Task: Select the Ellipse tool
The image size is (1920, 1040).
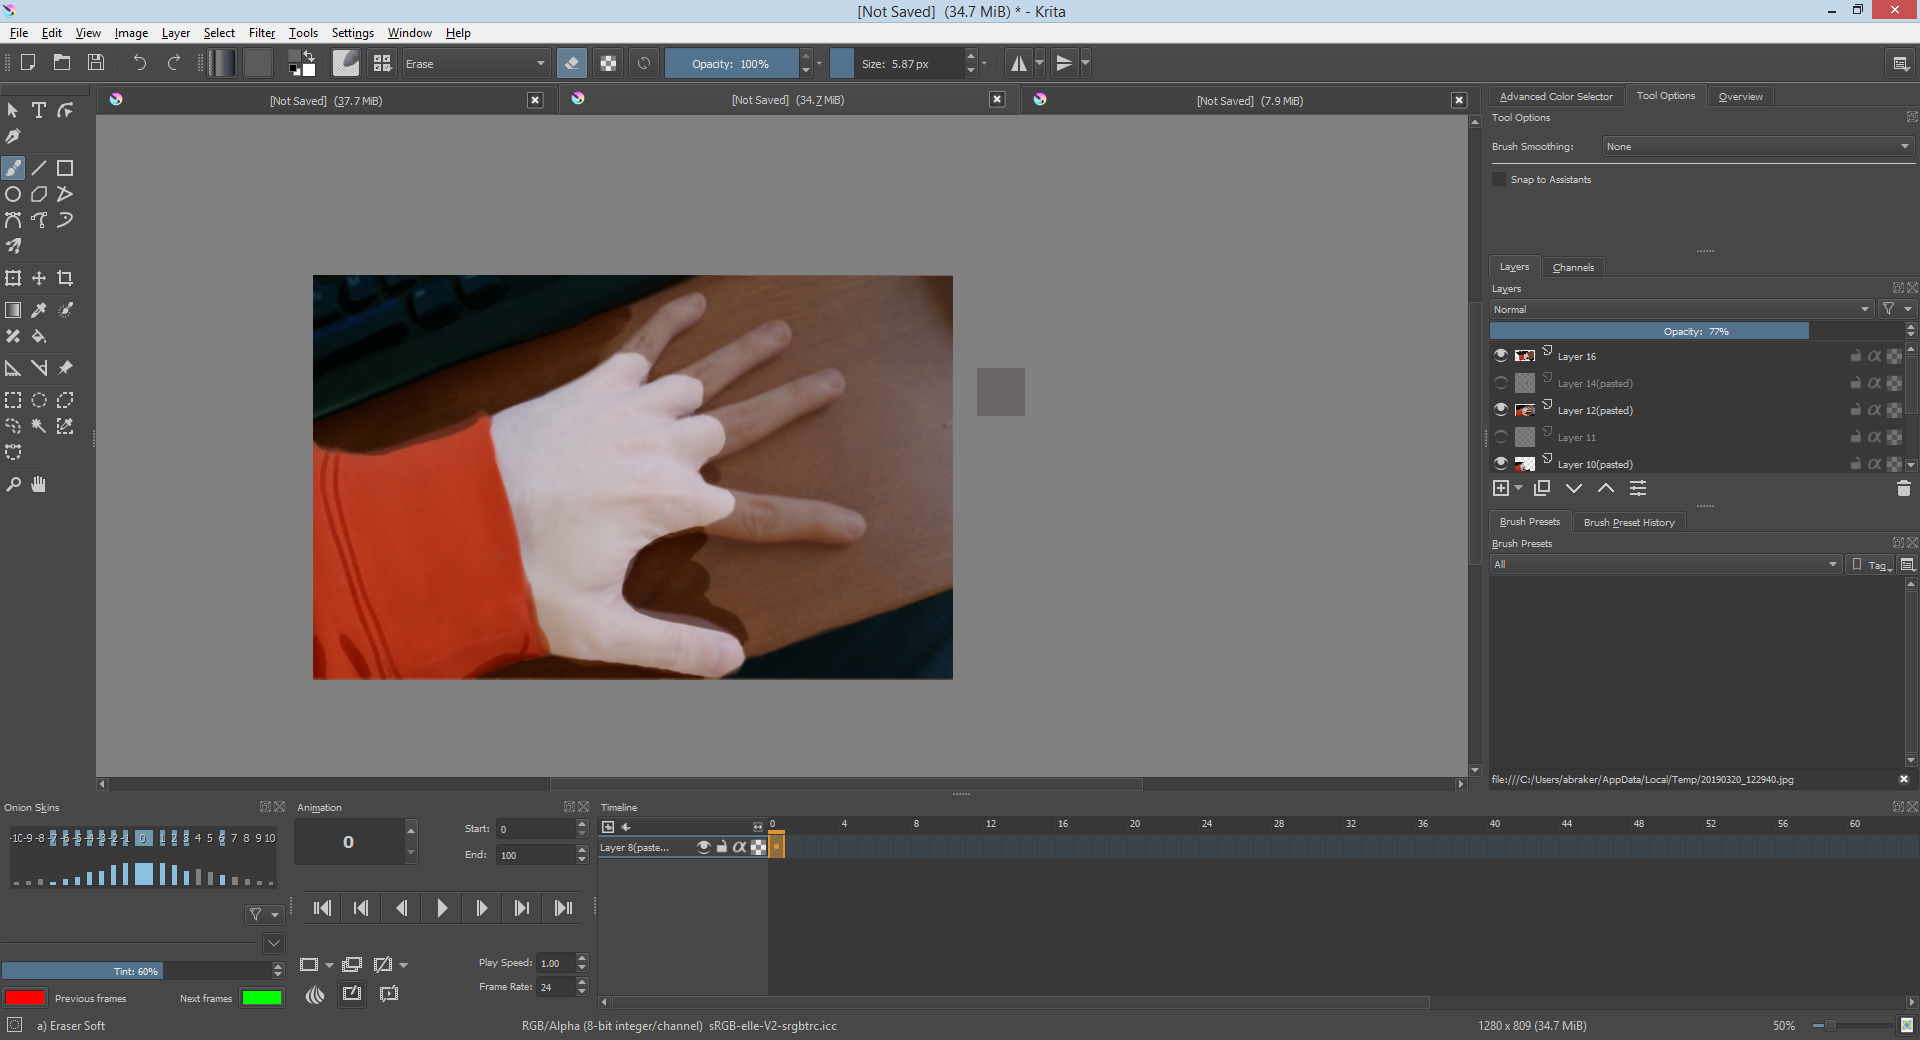Action: click(x=13, y=194)
